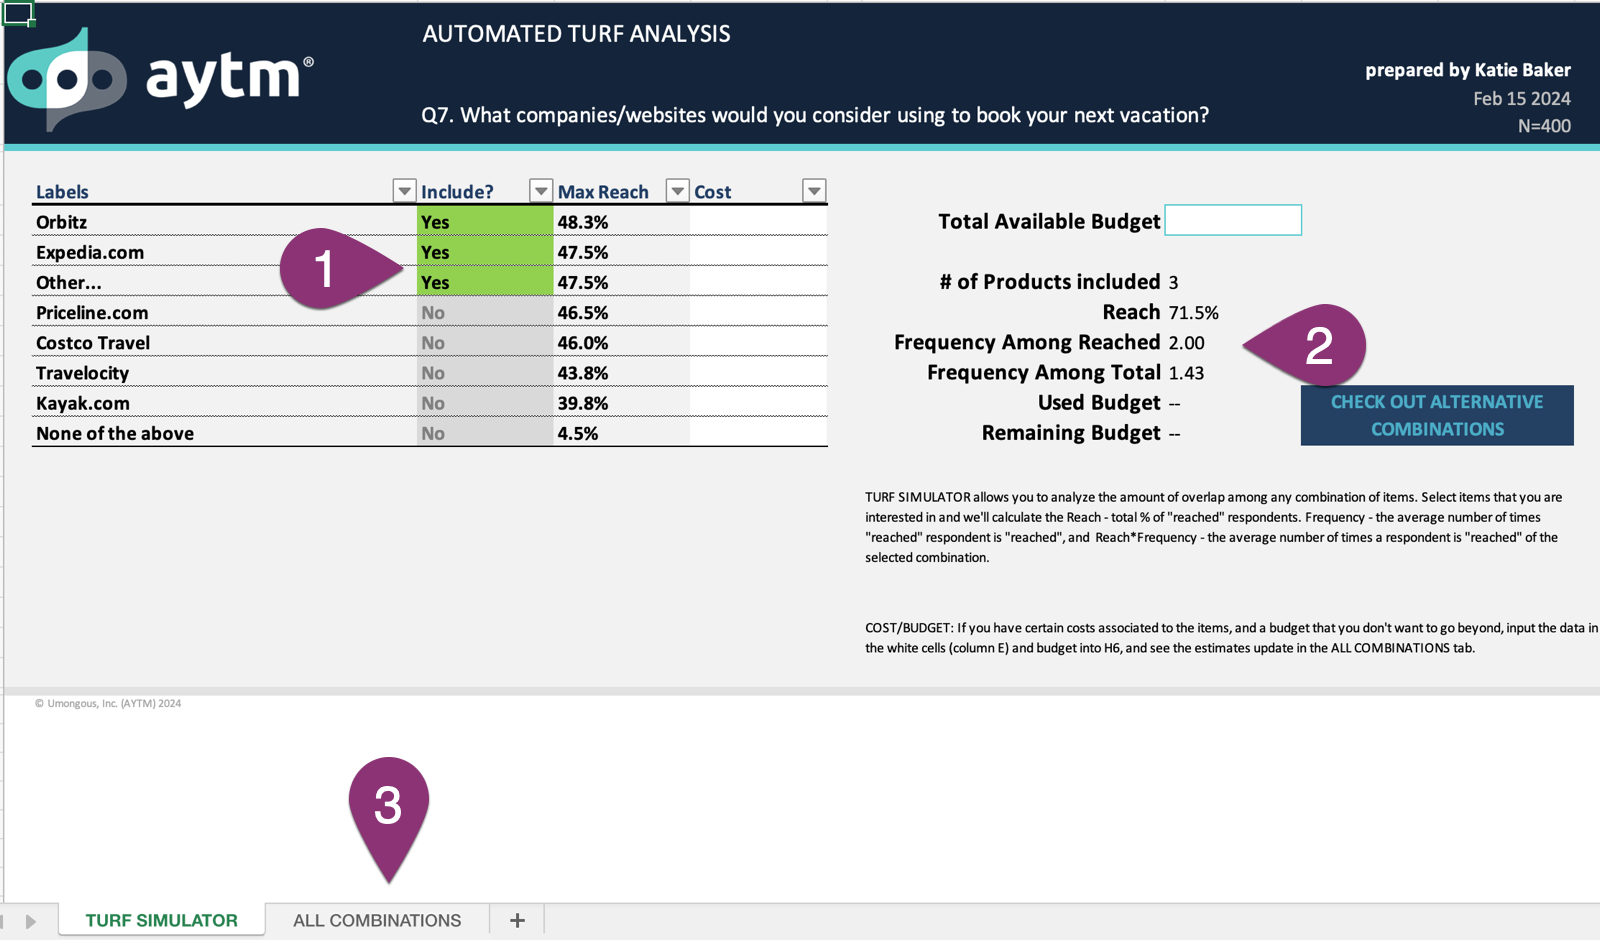Click CHECK OUT ALTERNATIVE COMBINATIONS button

click(1437, 415)
